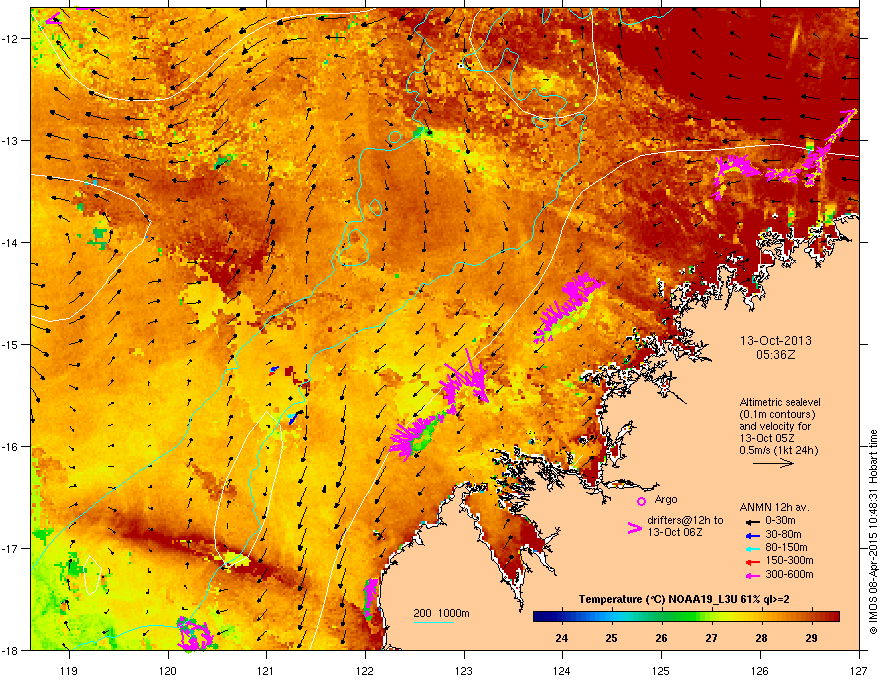Click the 127 longitude axis label

[859, 670]
